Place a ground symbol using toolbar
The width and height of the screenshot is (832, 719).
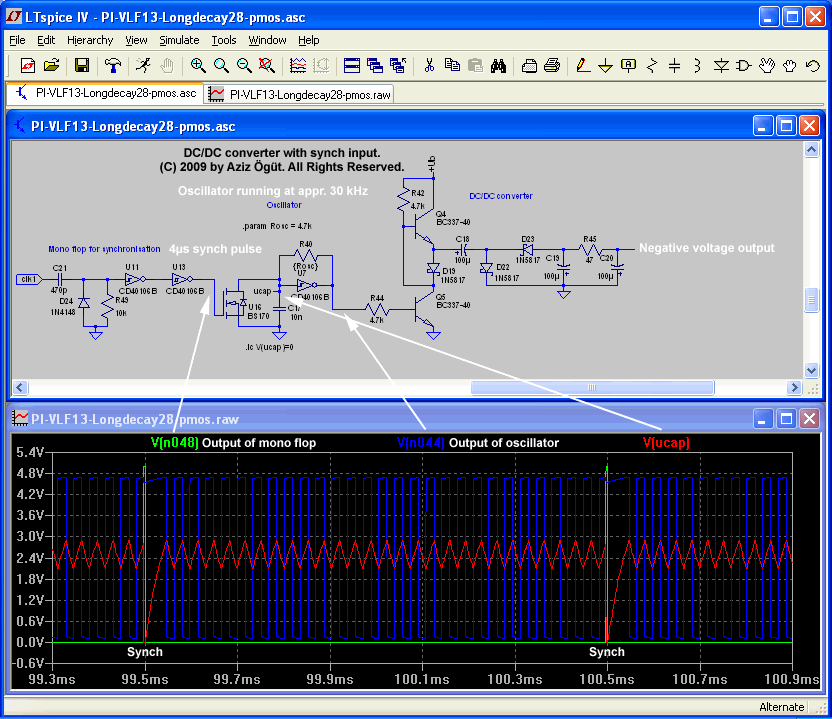click(605, 66)
